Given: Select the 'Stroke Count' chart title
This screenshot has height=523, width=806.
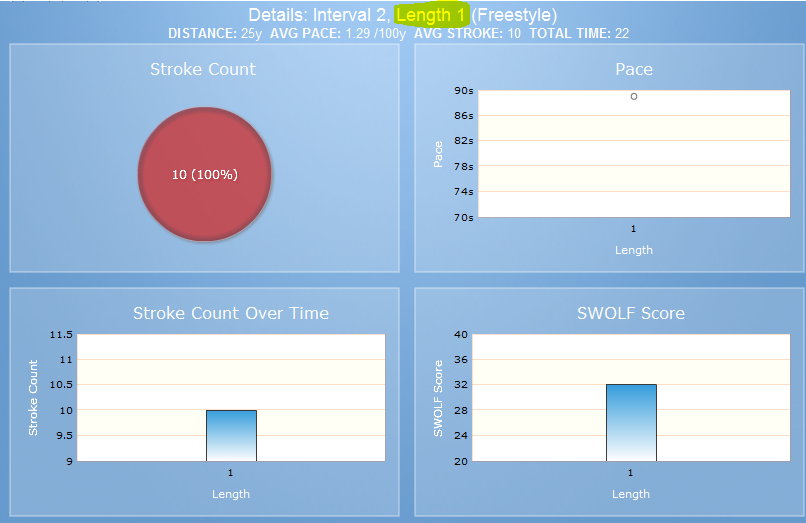Looking at the screenshot, I should point(203,69).
